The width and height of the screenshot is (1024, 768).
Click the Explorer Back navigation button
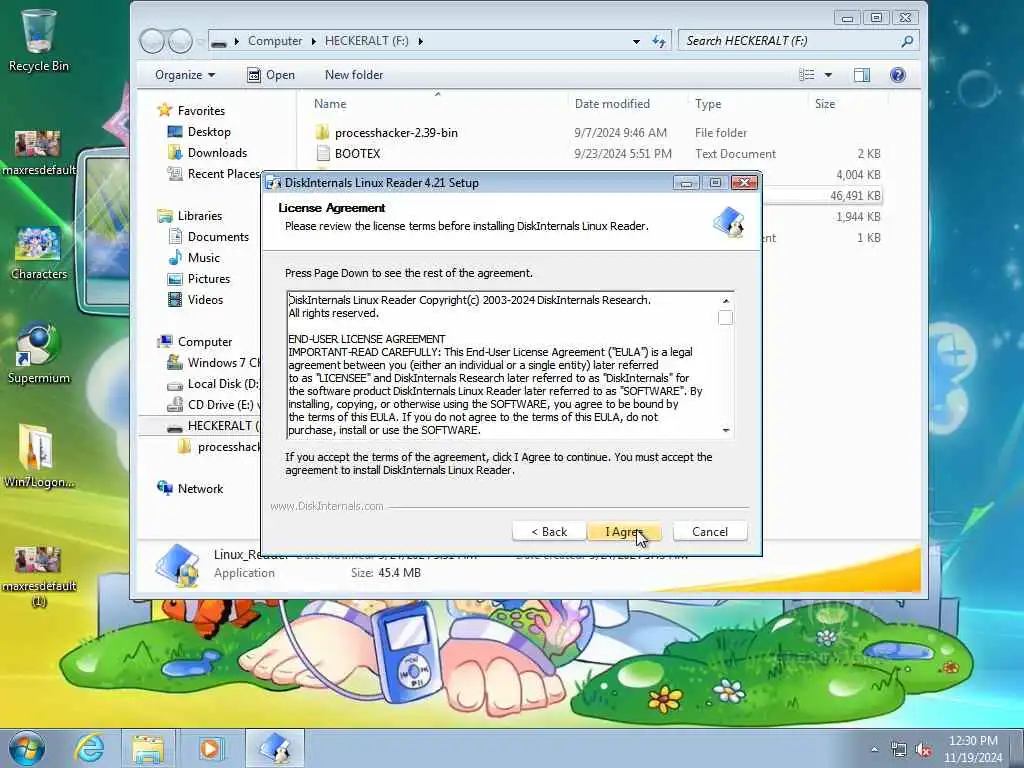point(152,41)
